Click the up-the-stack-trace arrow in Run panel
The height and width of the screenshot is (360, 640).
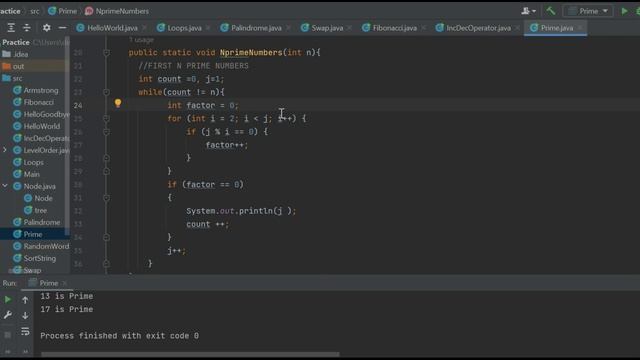tap(25, 300)
